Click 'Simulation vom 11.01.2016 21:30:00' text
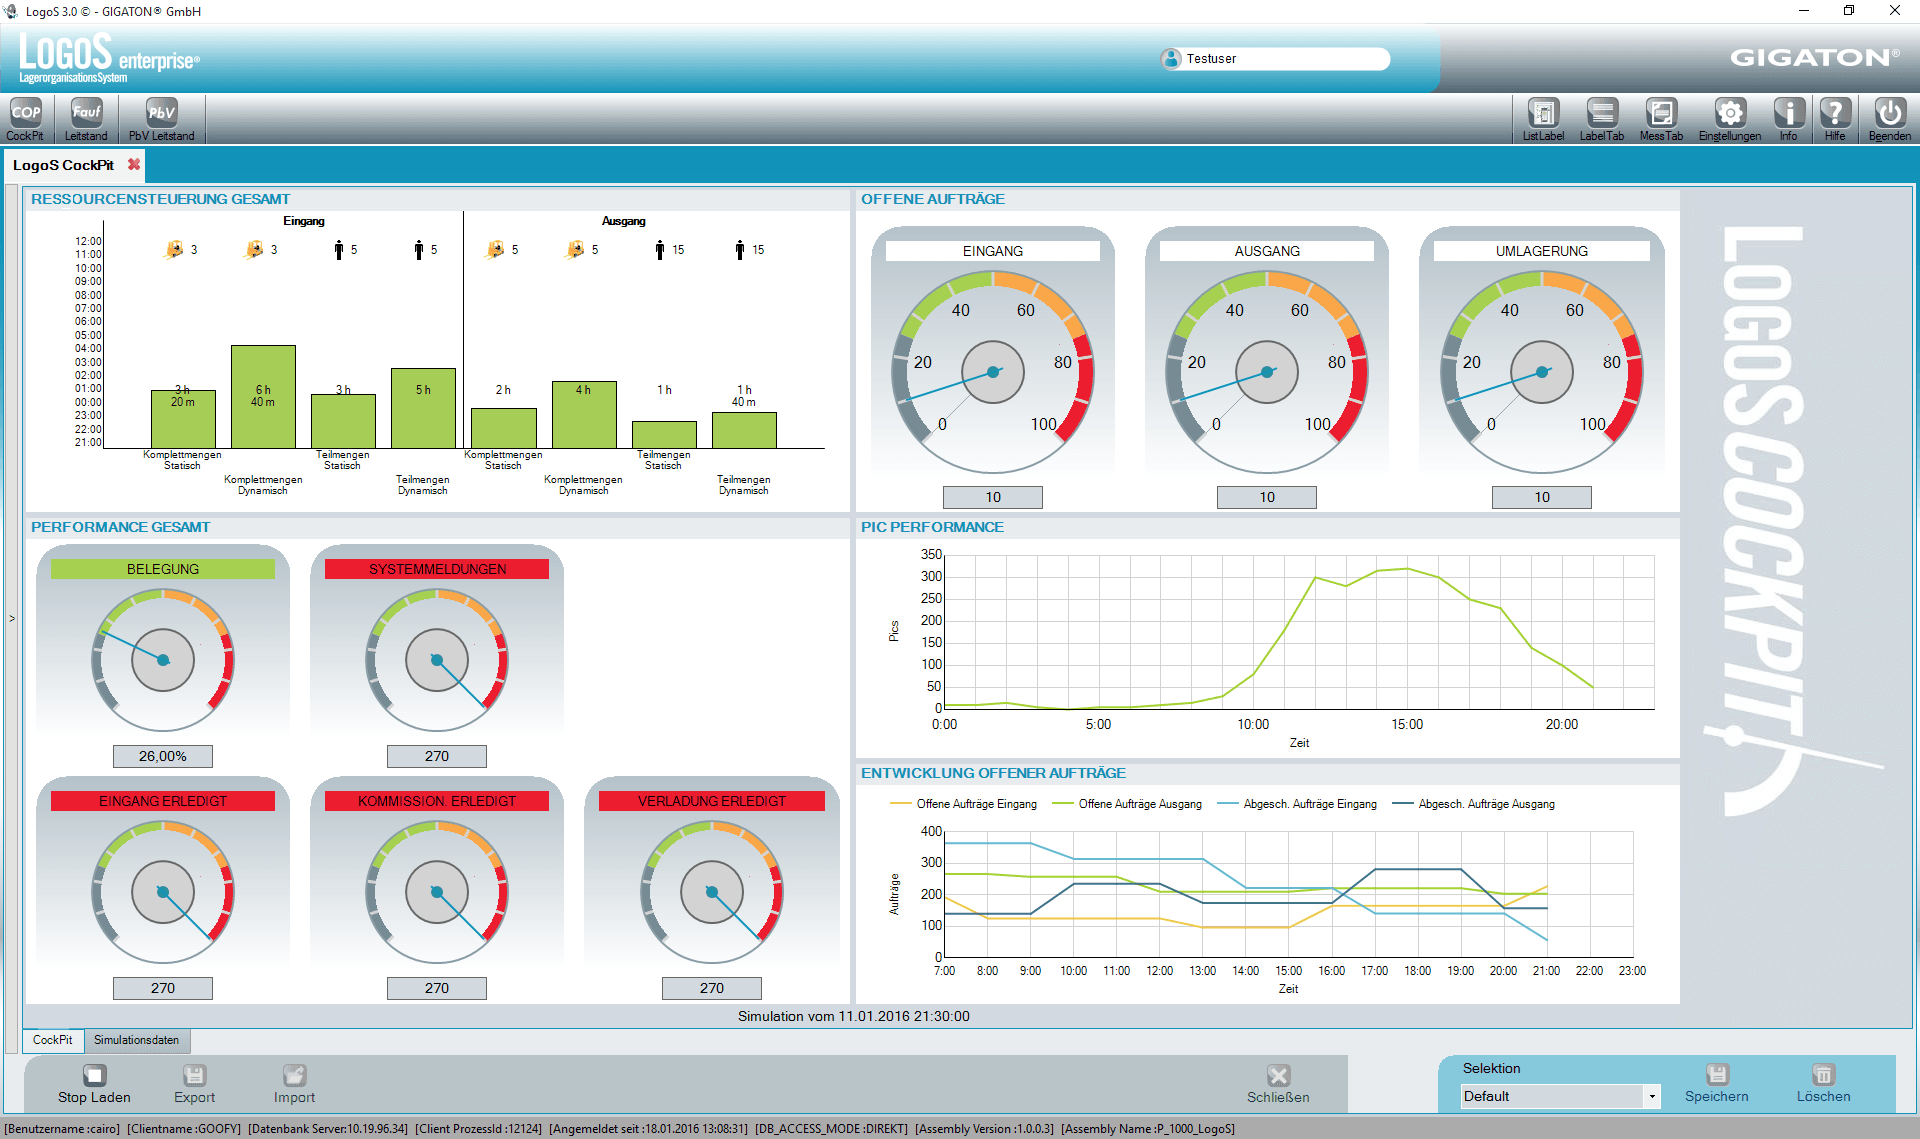This screenshot has height=1139, width=1920. click(854, 1016)
